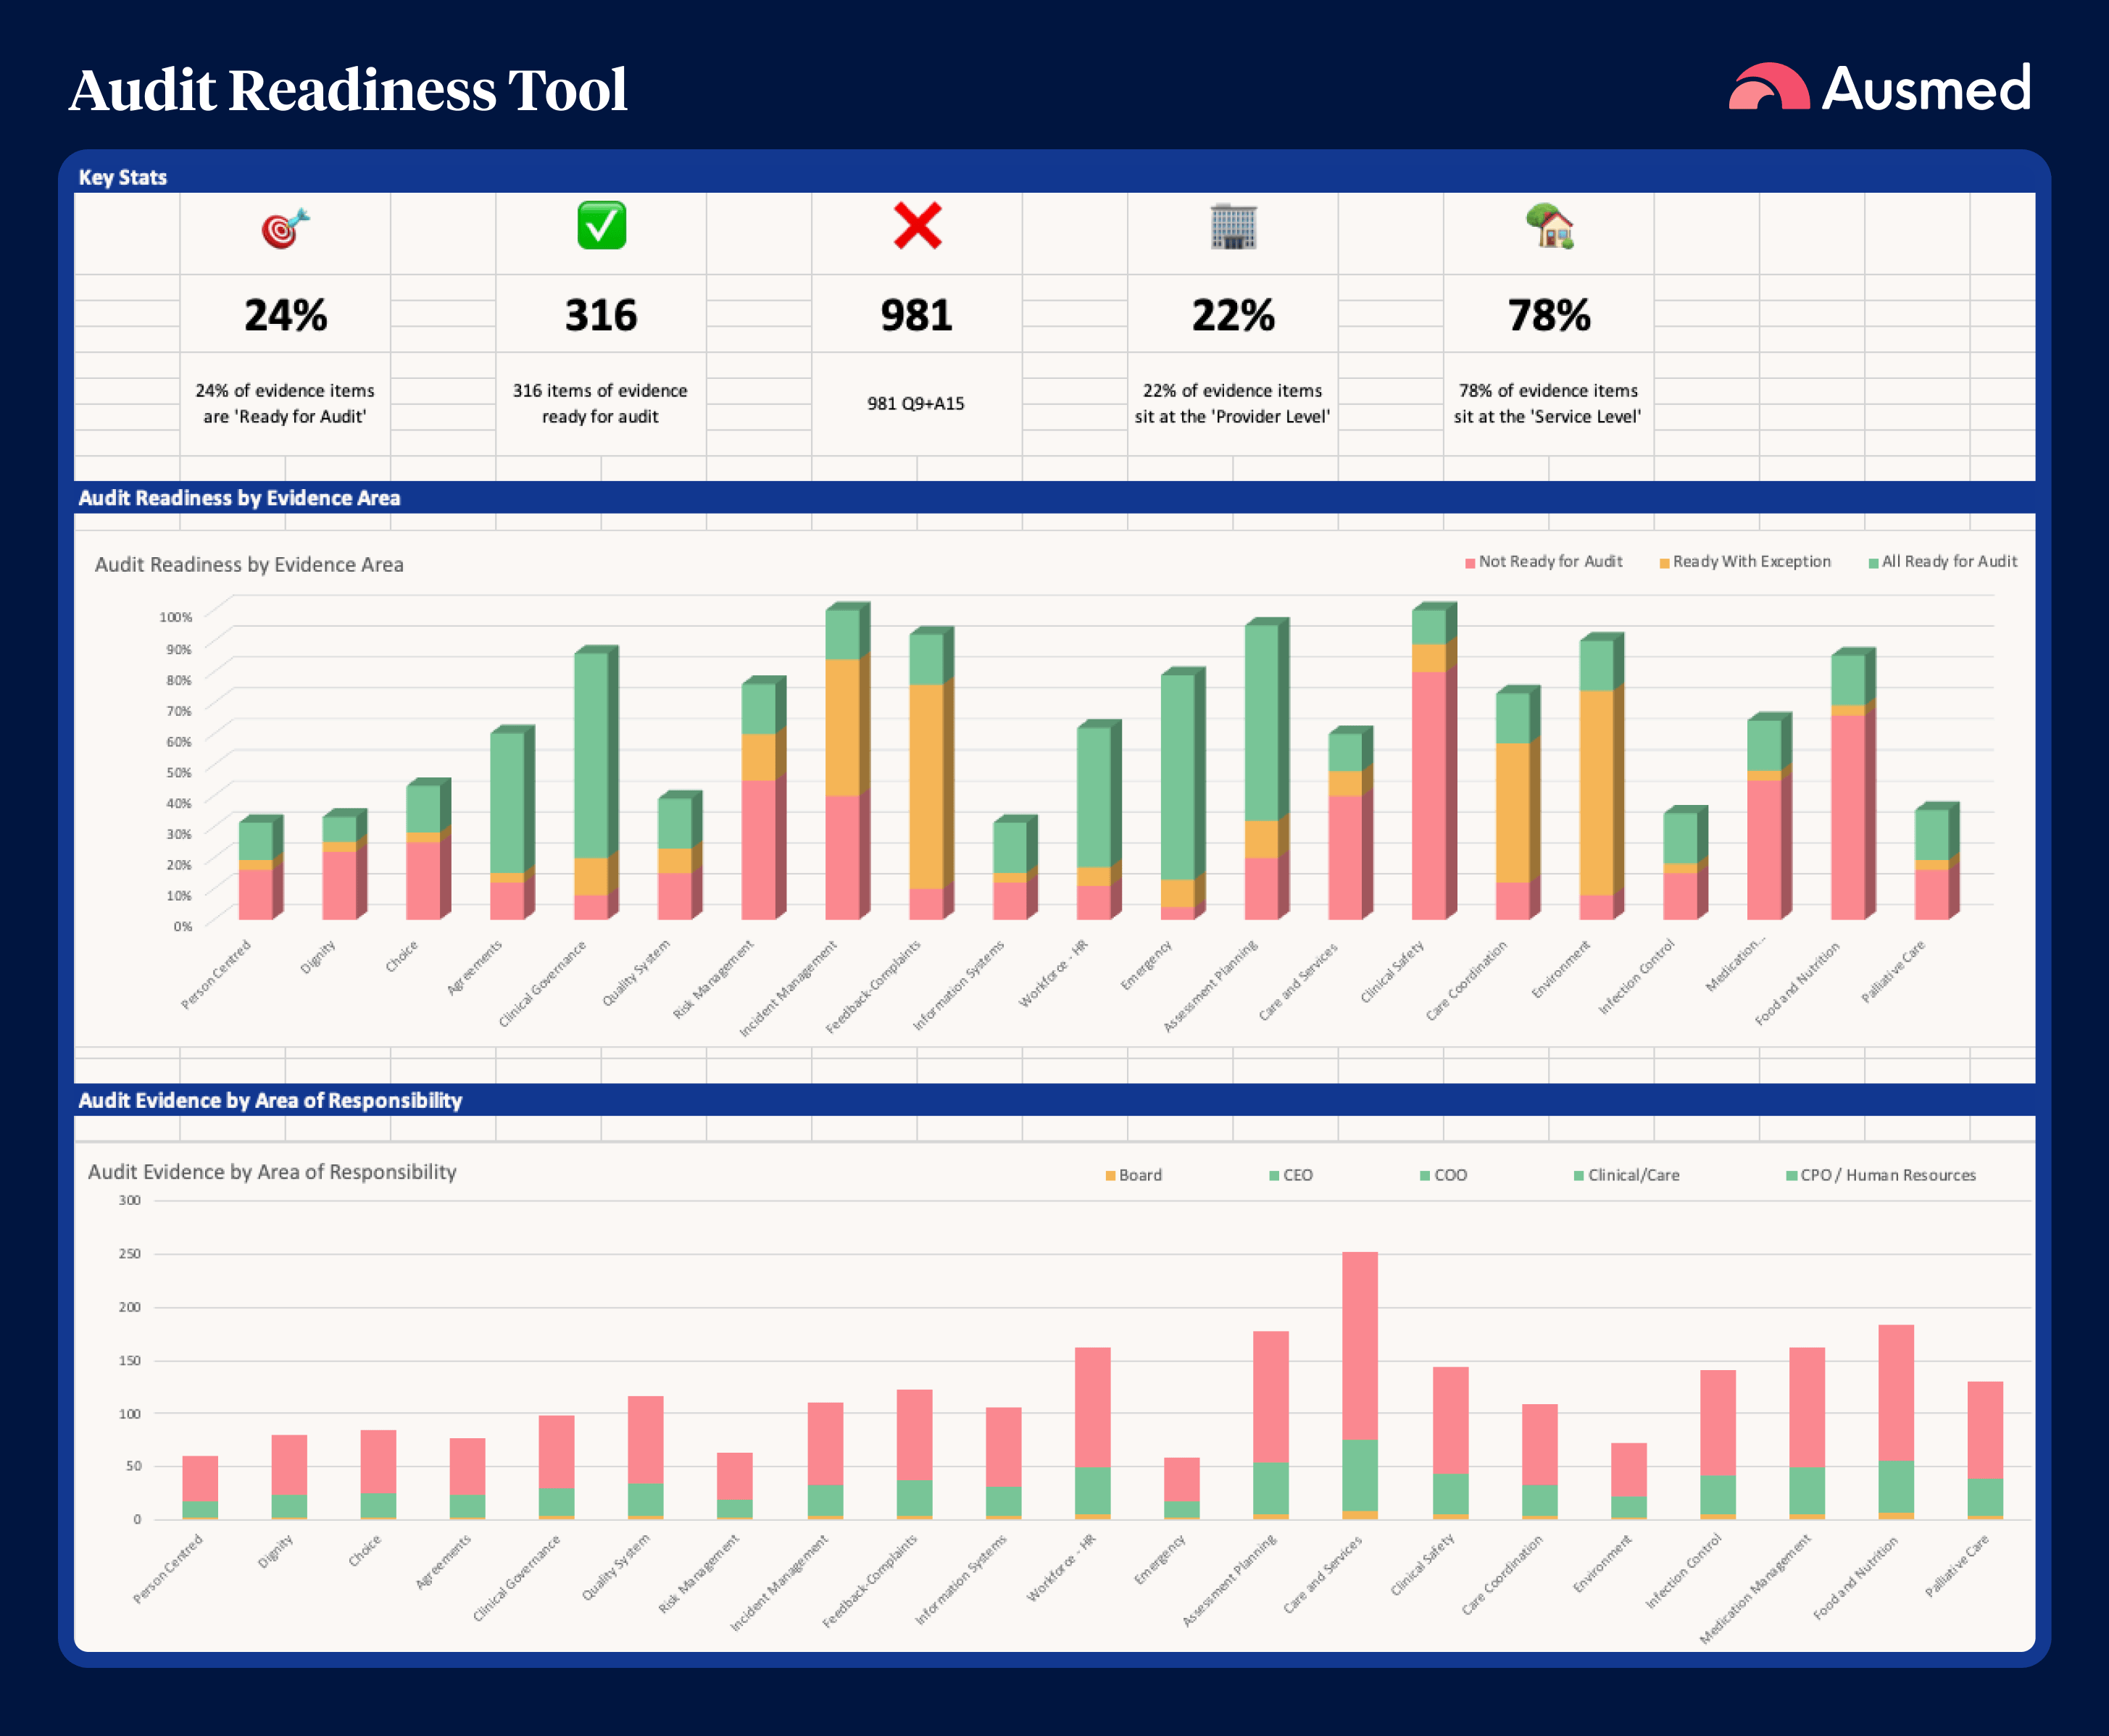2109x1736 pixels.
Task: Click the "316 items of evidence ready for audit" text
Action: coord(600,404)
